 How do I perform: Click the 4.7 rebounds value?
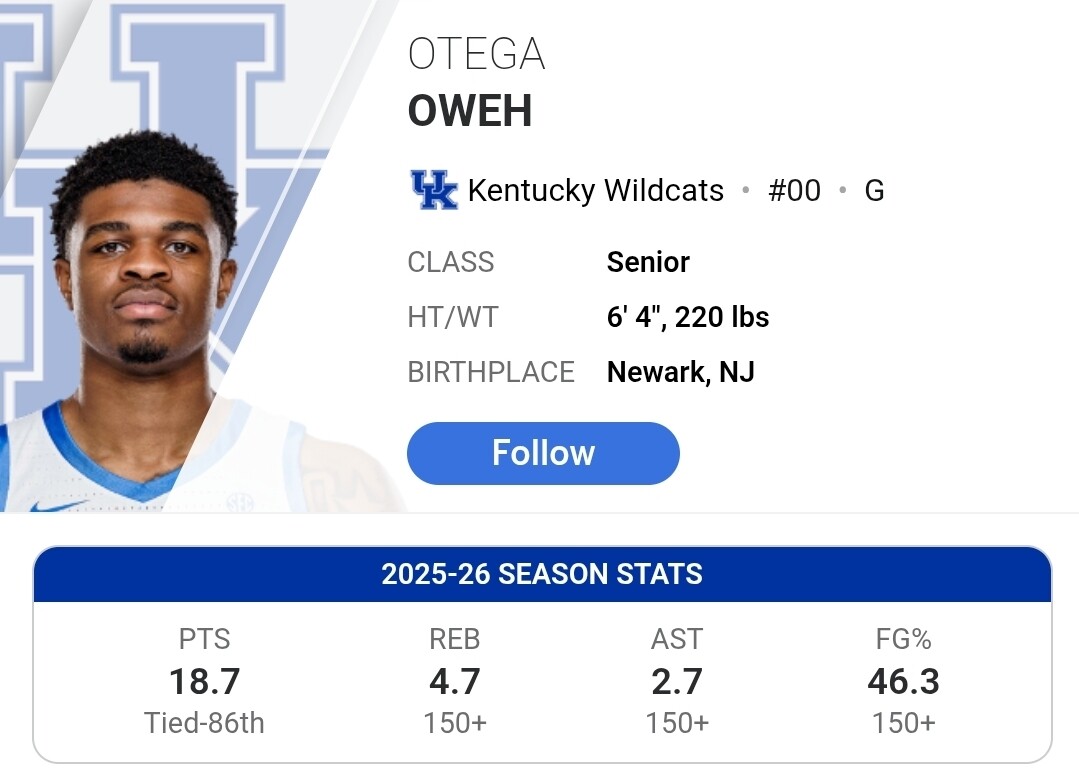click(x=454, y=681)
